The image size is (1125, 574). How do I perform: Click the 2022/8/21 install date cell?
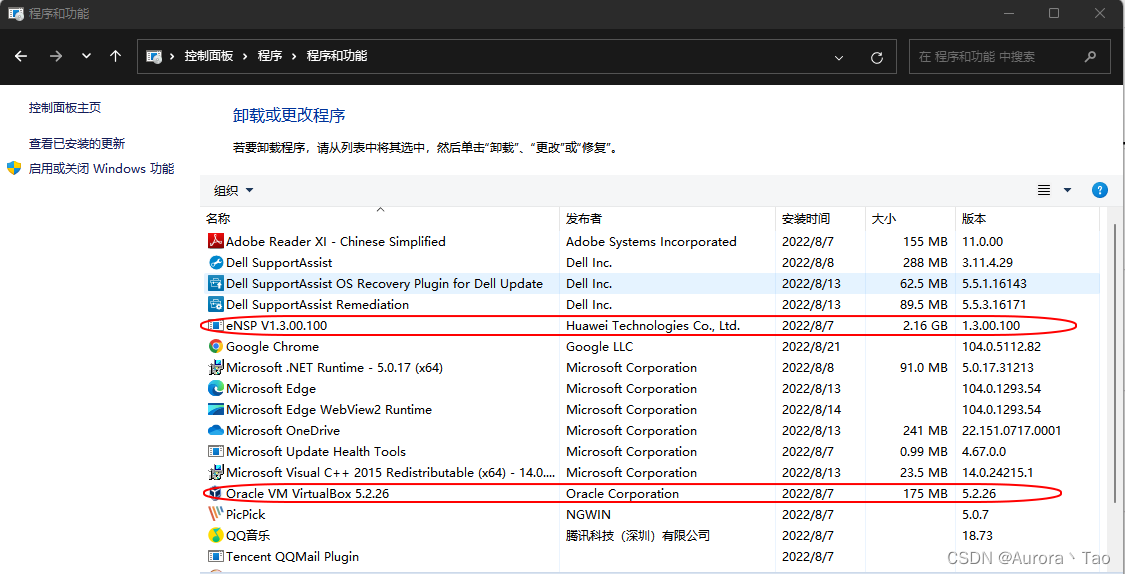(x=811, y=347)
